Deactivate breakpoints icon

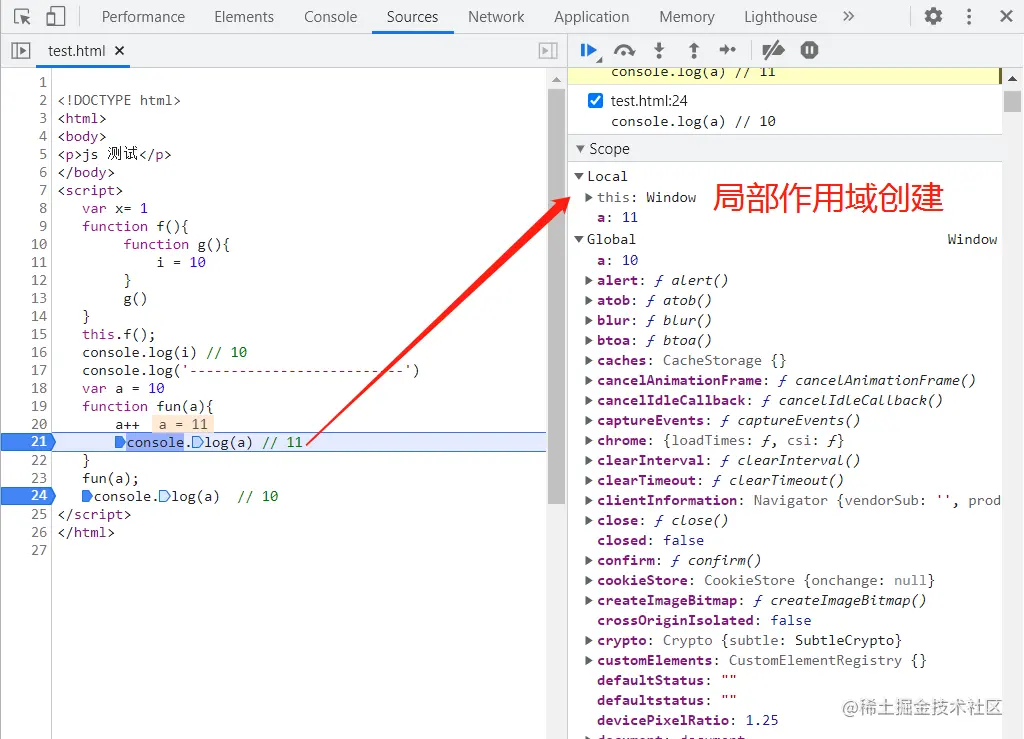(773, 50)
